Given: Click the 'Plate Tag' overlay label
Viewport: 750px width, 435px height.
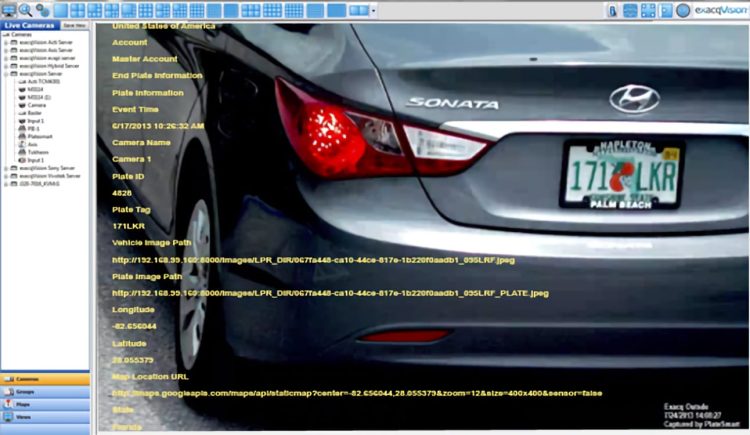Looking at the screenshot, I should coord(131,210).
